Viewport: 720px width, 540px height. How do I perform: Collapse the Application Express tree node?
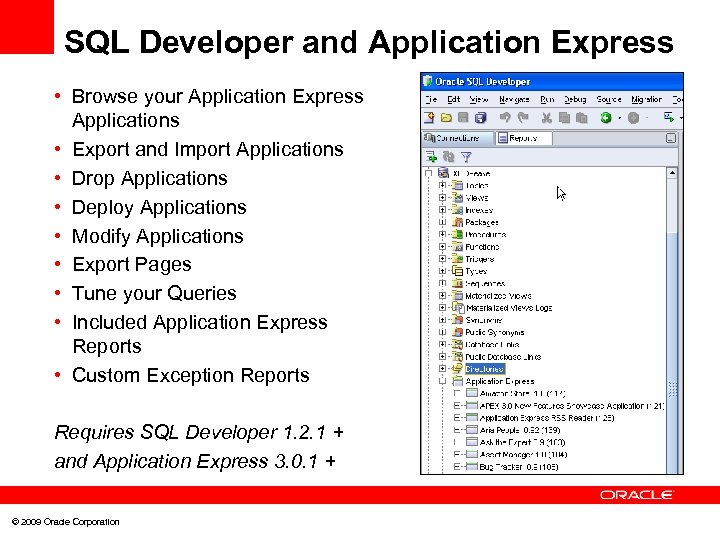(x=442, y=381)
